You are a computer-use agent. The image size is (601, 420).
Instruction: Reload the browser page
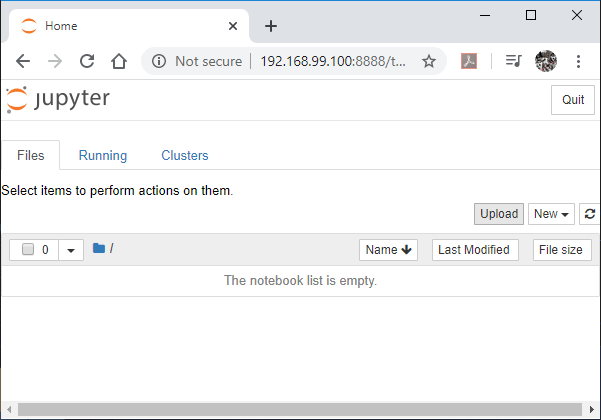point(87,61)
